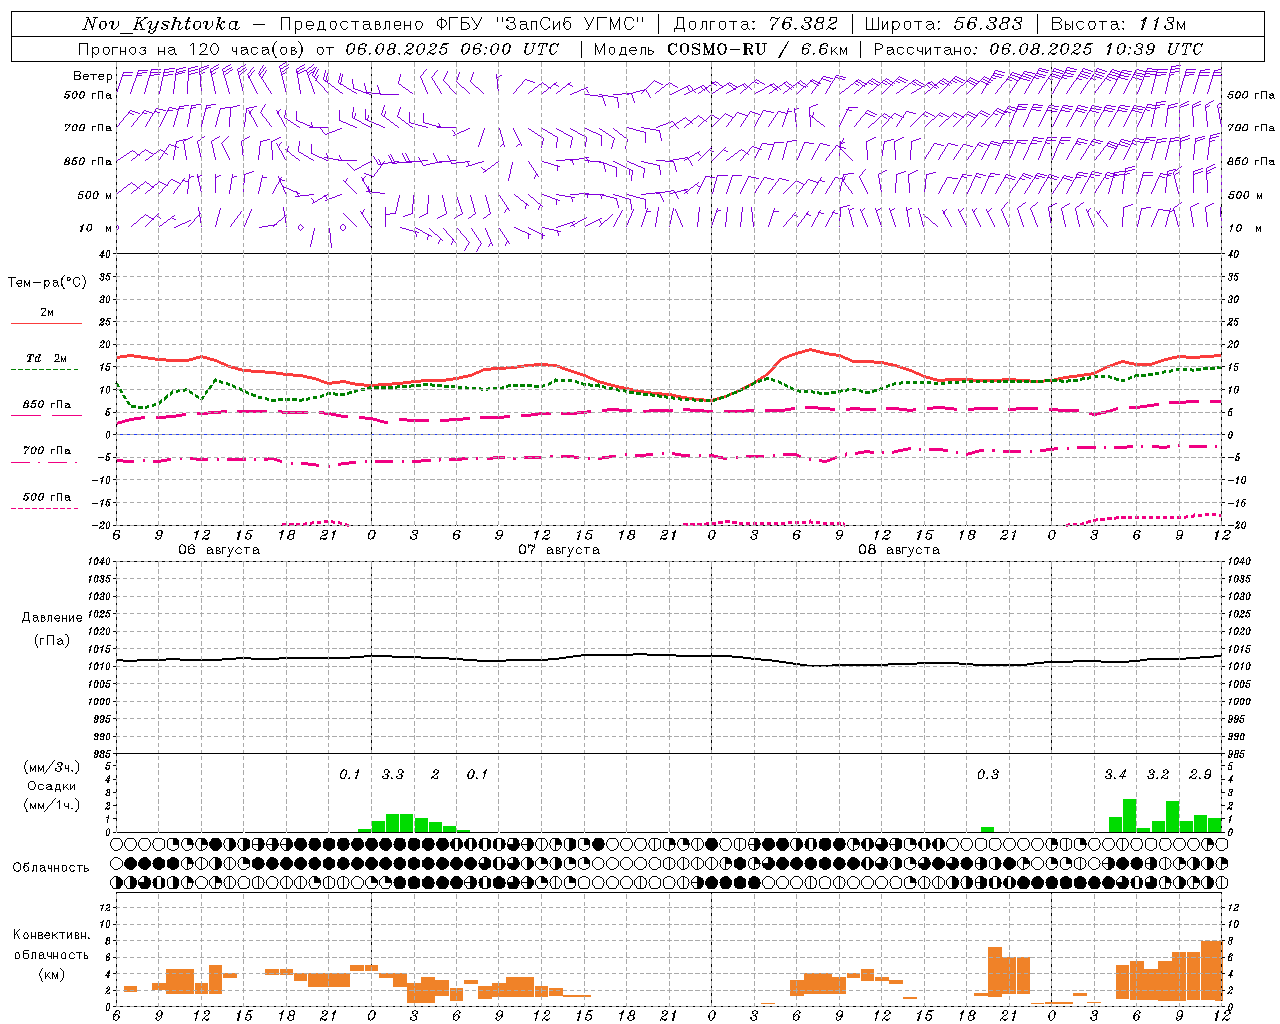This screenshot has width=1280, height=1024.
Task: Click the precipitation total 0.3
Action: (x=988, y=775)
